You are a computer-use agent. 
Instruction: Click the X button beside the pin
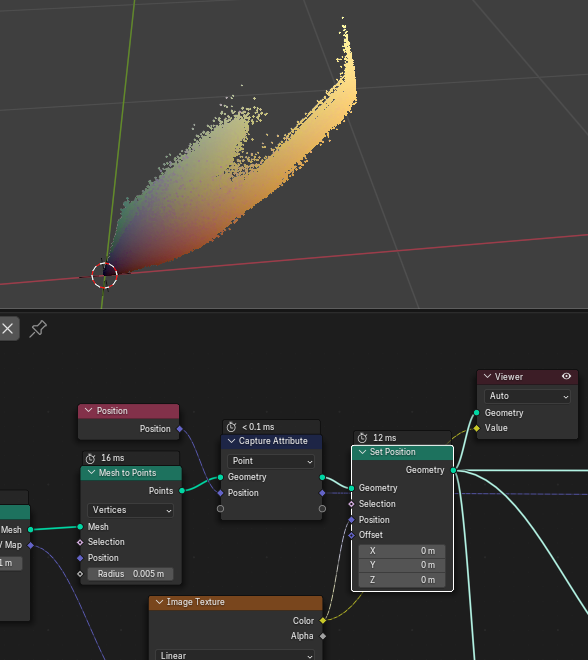point(8,328)
